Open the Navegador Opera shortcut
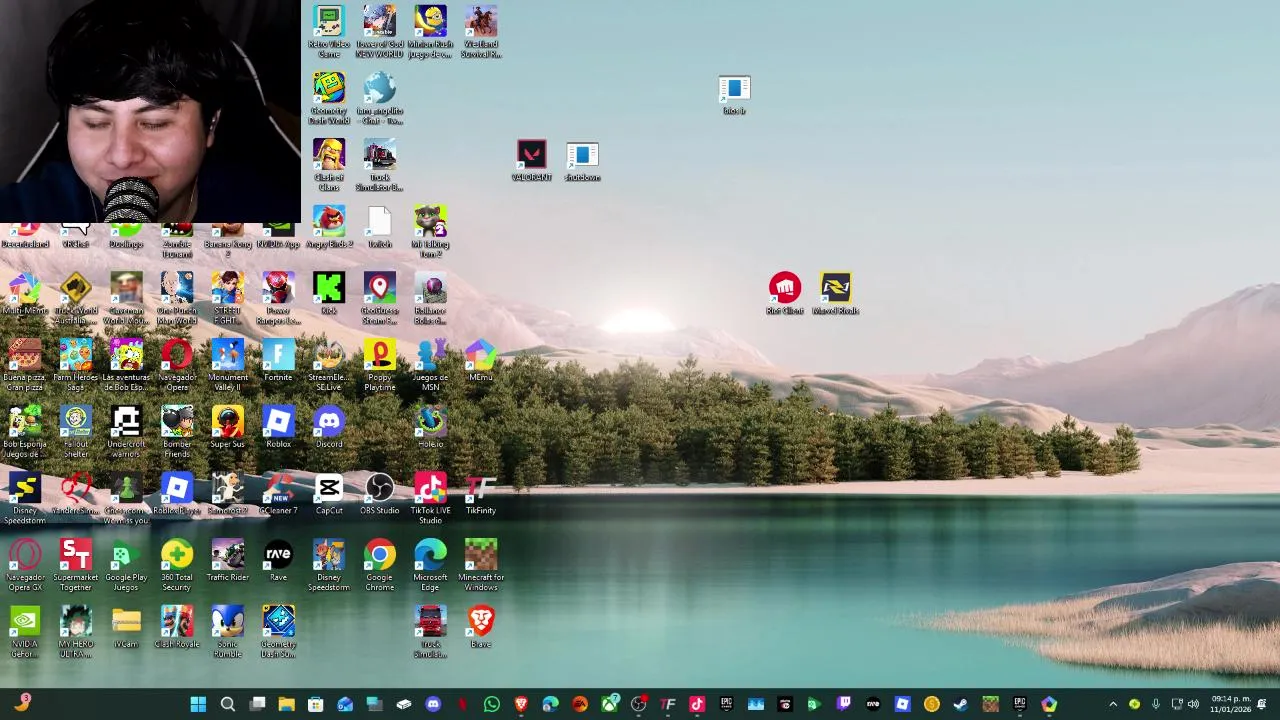This screenshot has height=720, width=1280. (x=177, y=365)
